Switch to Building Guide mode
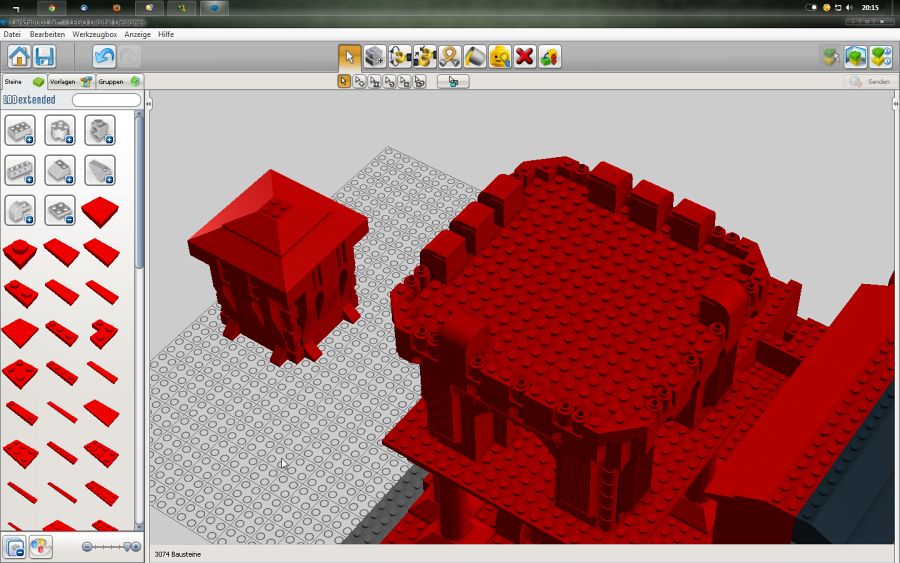 880,56
